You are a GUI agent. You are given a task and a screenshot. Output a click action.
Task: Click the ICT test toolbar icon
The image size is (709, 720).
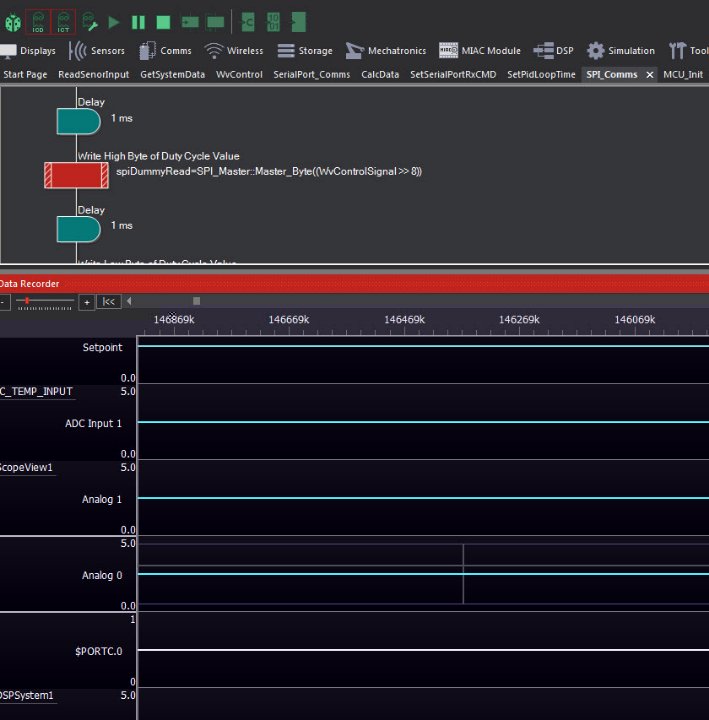click(63, 22)
